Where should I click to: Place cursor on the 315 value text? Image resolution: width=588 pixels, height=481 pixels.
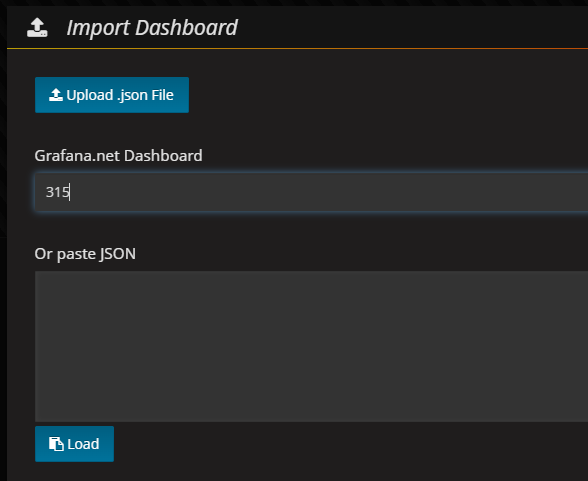(x=57, y=192)
